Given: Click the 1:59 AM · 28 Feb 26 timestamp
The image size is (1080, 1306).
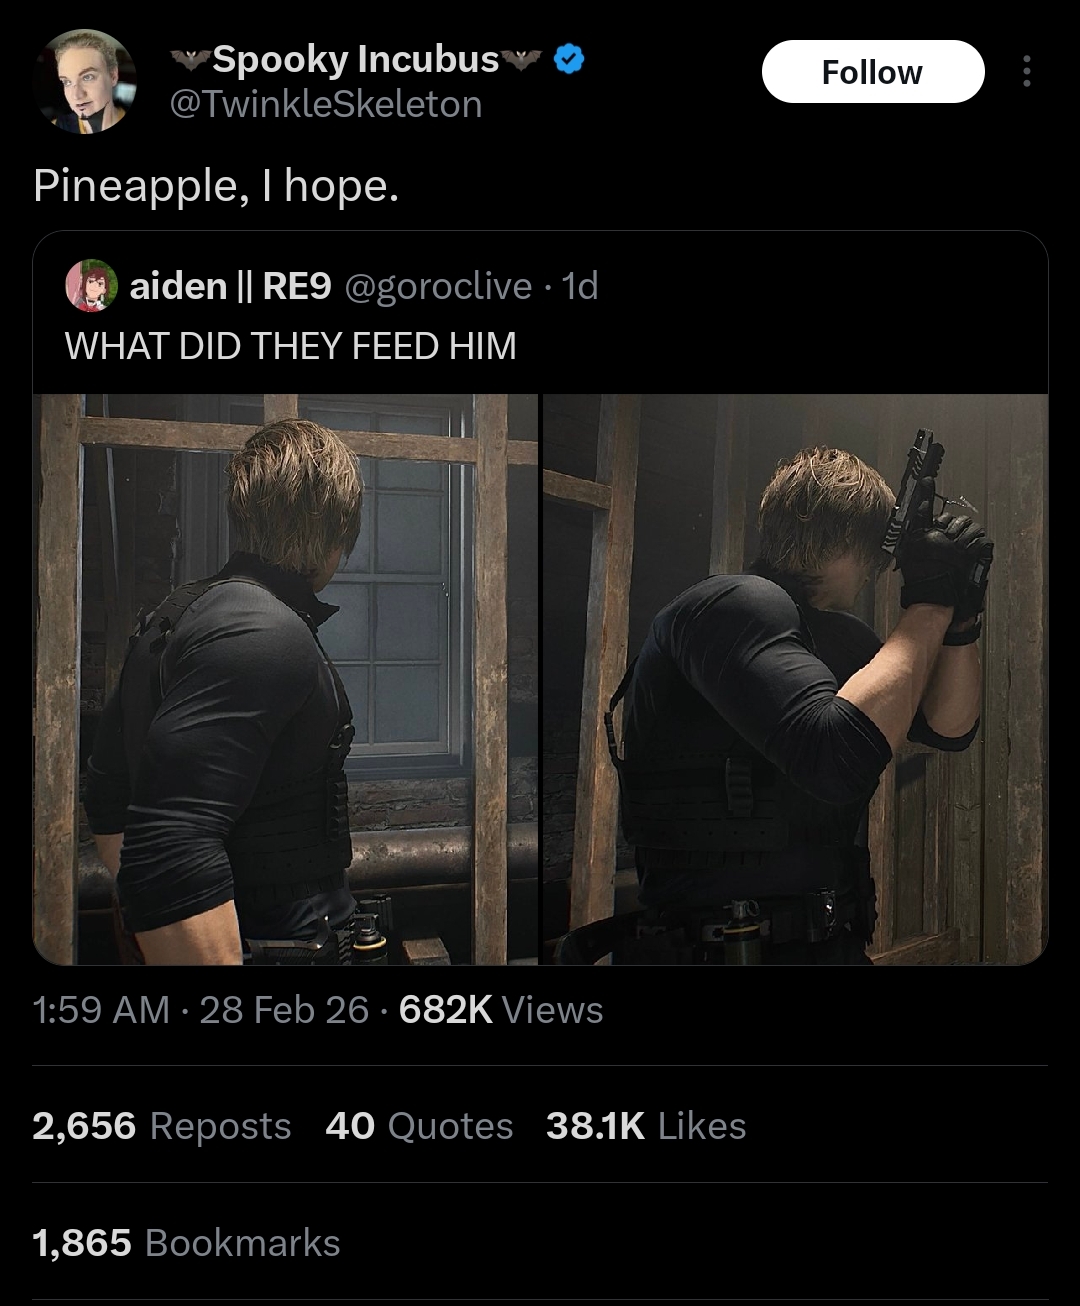Looking at the screenshot, I should (200, 1010).
